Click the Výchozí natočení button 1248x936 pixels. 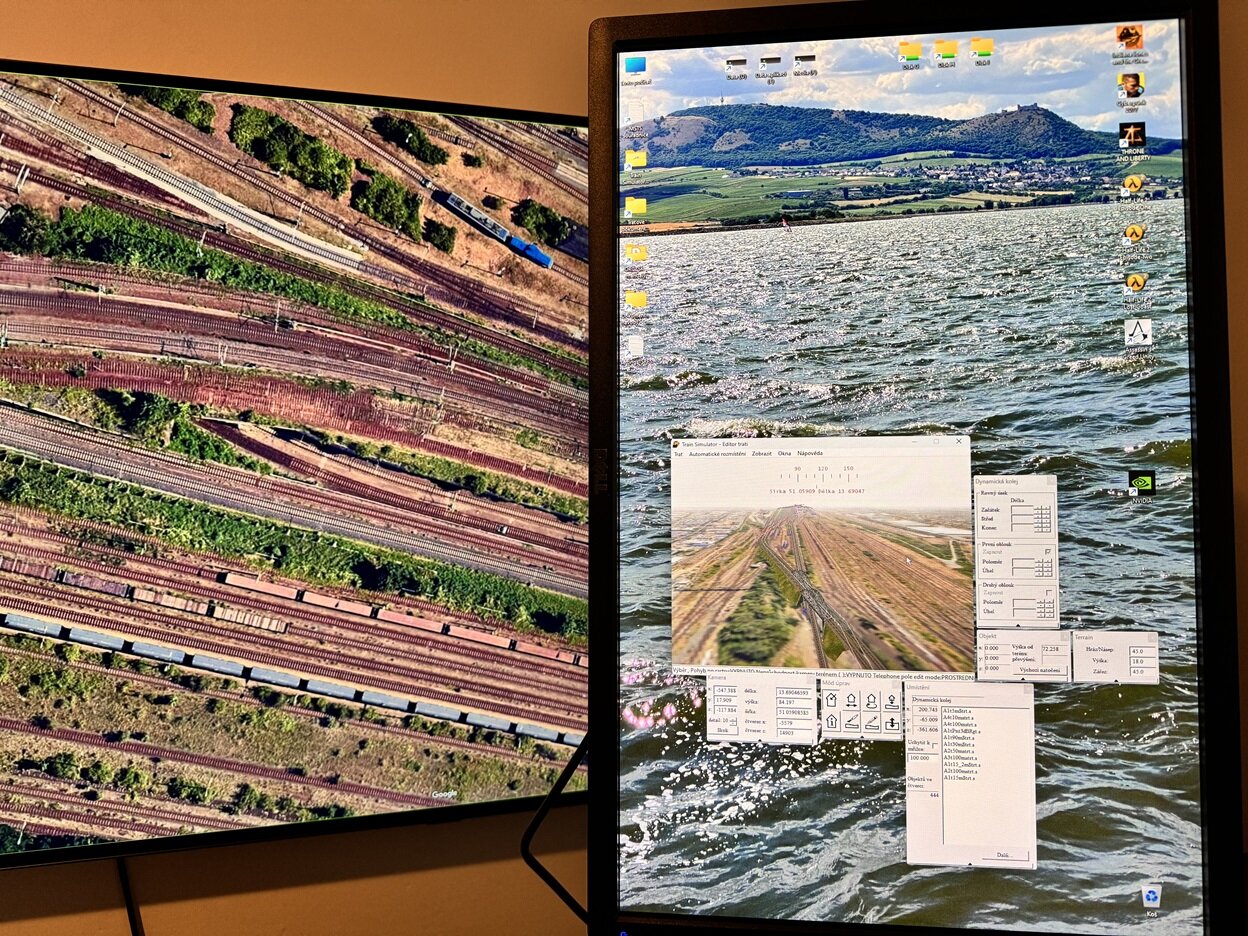pyautogui.click(x=1040, y=670)
